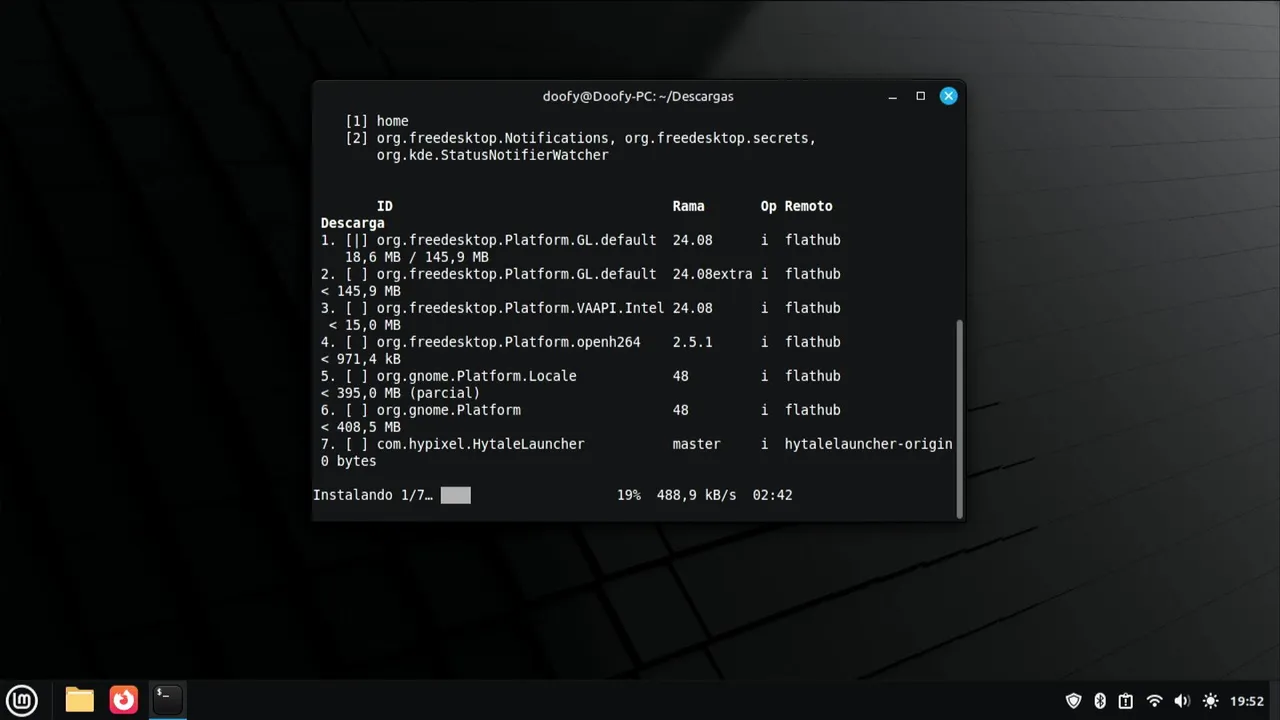Viewport: 1280px width, 720px height.
Task: Click '< 408,5 MB' size text
Action: (361, 427)
